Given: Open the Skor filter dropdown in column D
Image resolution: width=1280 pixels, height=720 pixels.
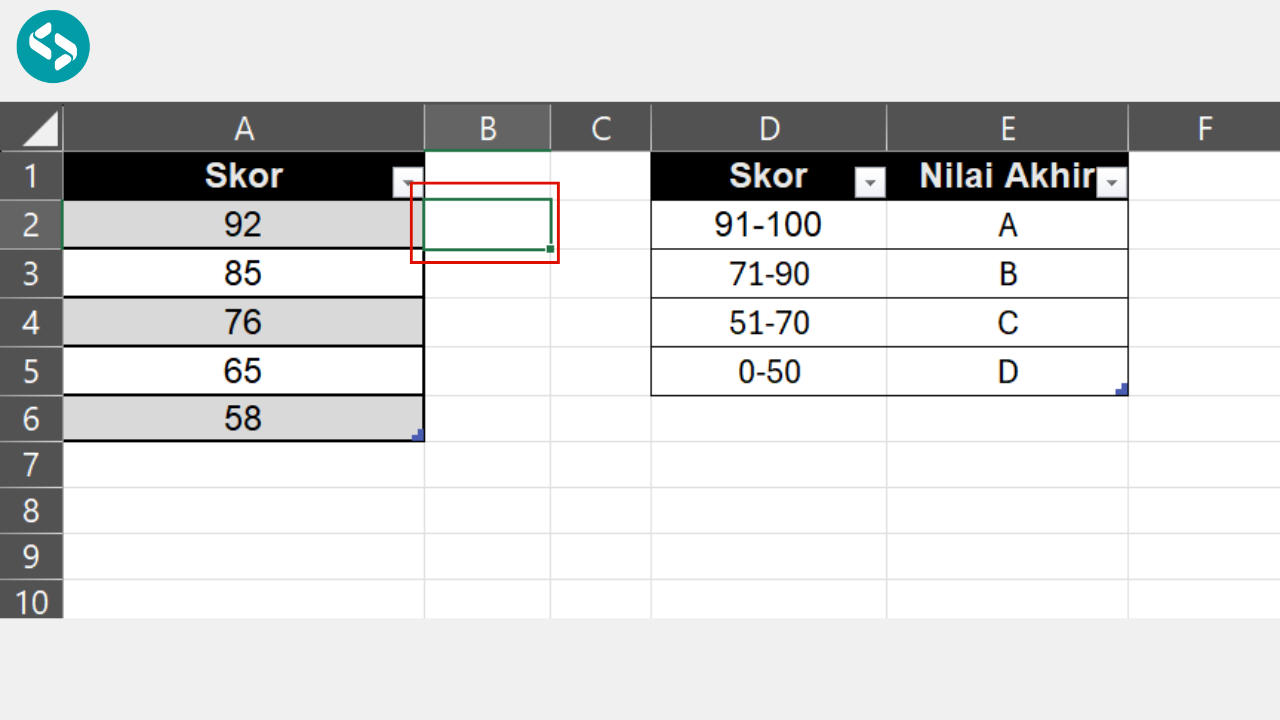Looking at the screenshot, I should pos(870,183).
